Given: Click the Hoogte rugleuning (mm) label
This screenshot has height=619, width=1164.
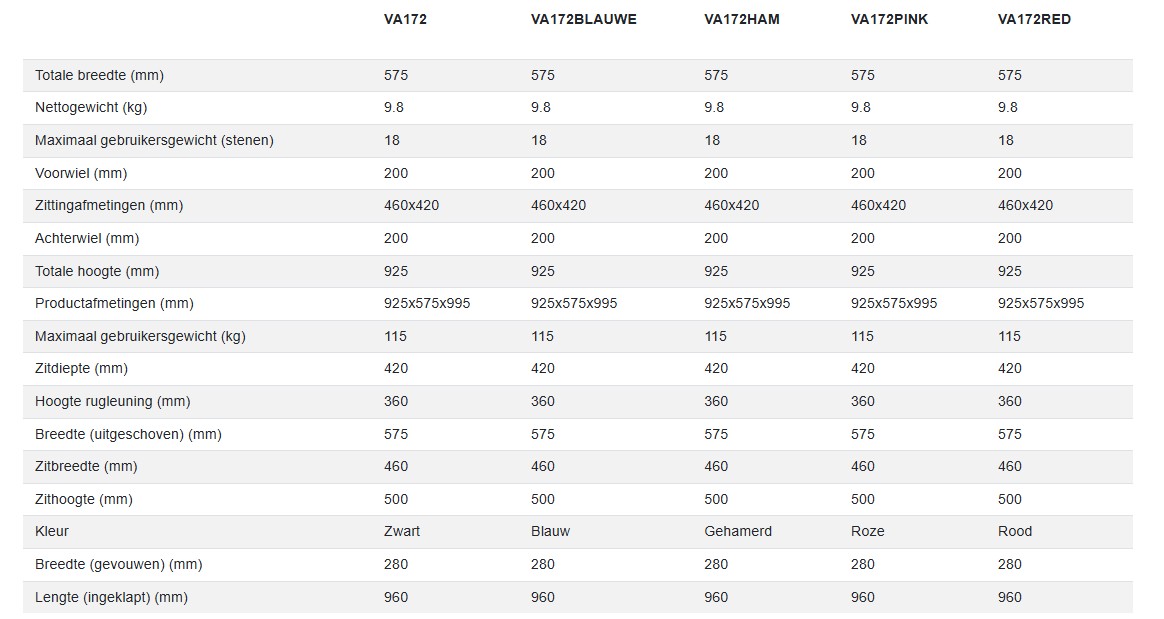Looking at the screenshot, I should pyautogui.click(x=112, y=401).
